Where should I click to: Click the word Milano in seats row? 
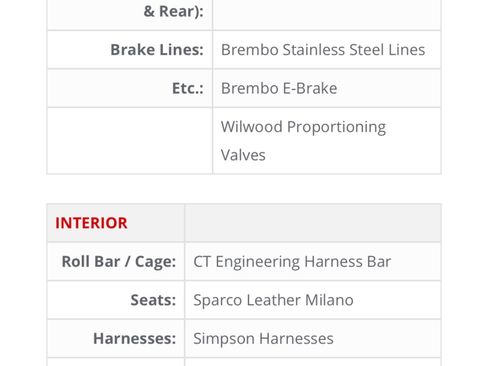tap(329, 300)
